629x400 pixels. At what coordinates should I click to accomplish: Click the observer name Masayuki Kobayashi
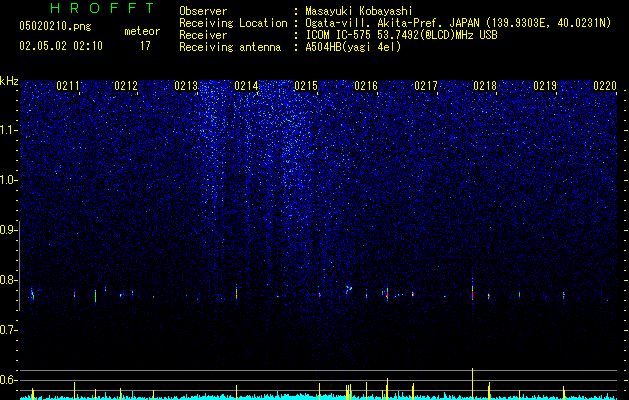point(359,11)
